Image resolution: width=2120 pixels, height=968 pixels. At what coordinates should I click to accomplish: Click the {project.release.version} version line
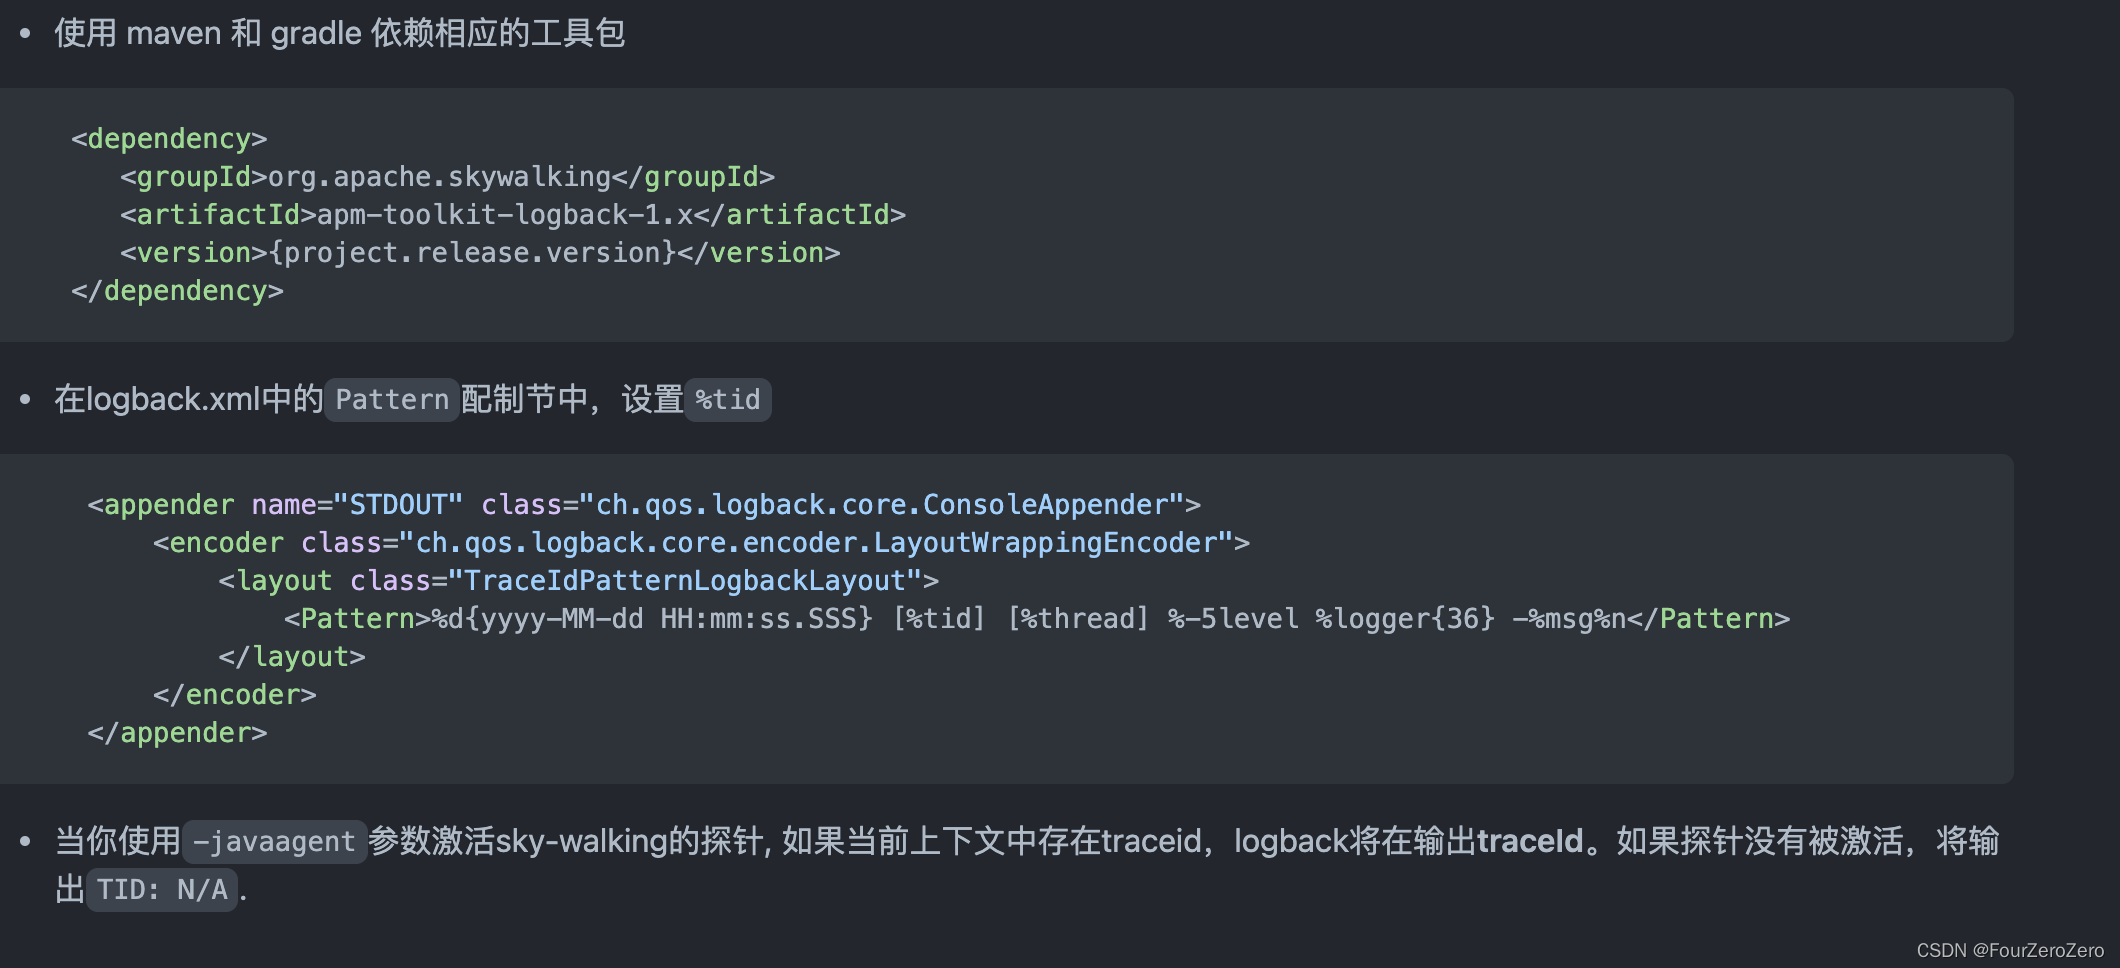(480, 253)
